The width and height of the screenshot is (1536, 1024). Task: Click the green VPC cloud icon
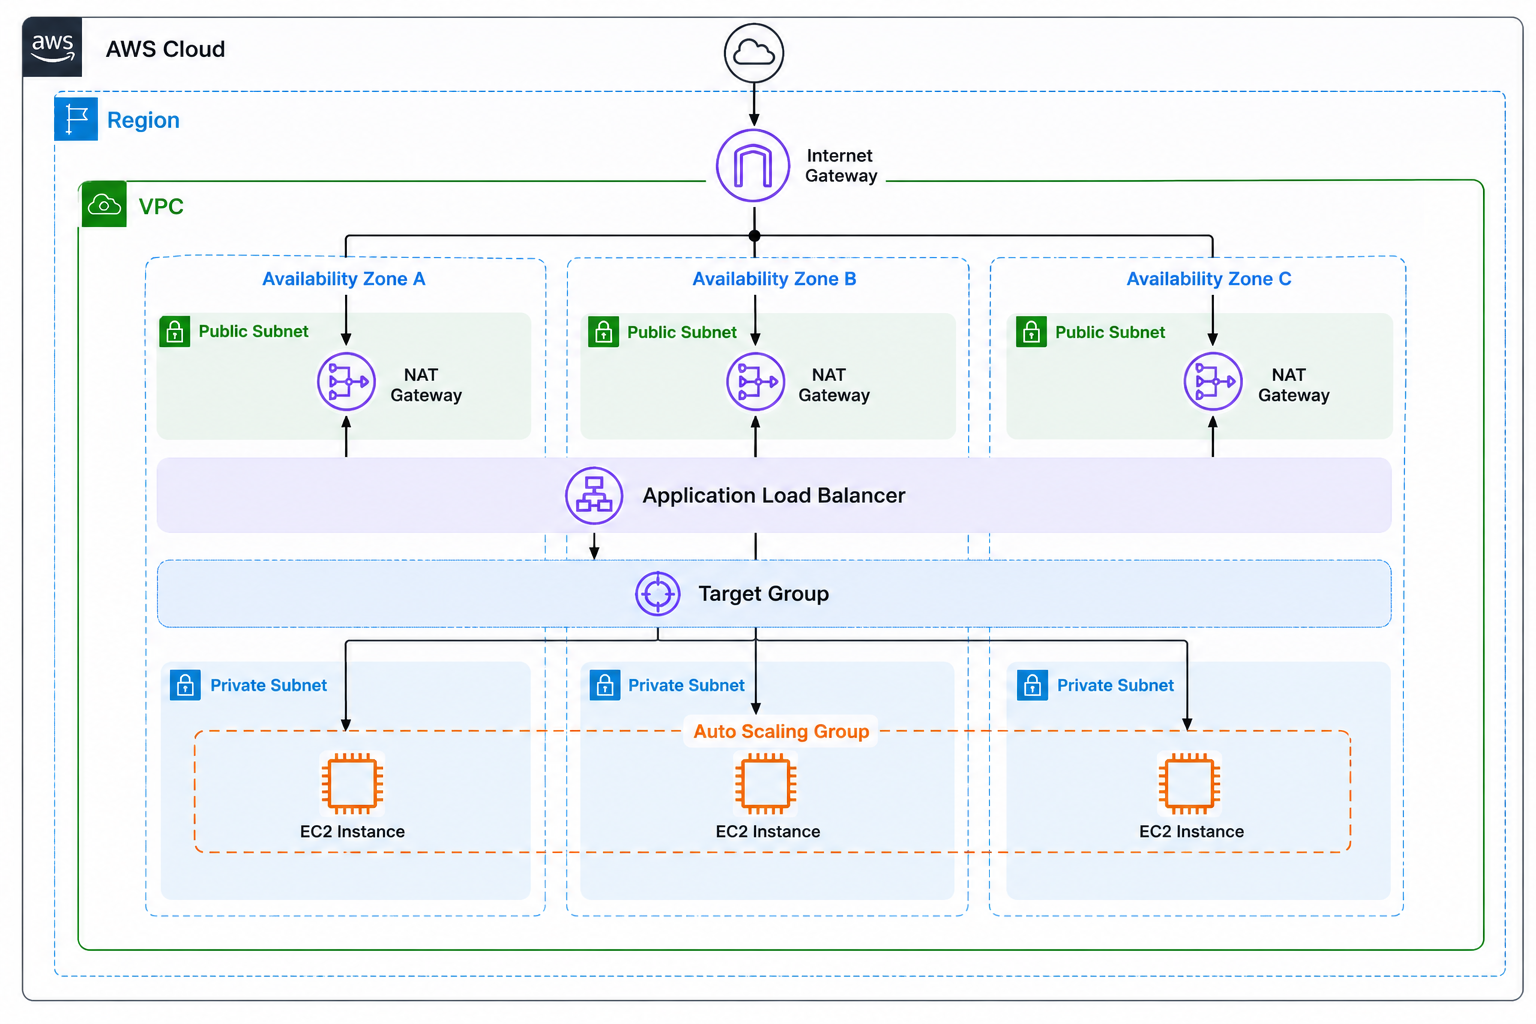[104, 205]
